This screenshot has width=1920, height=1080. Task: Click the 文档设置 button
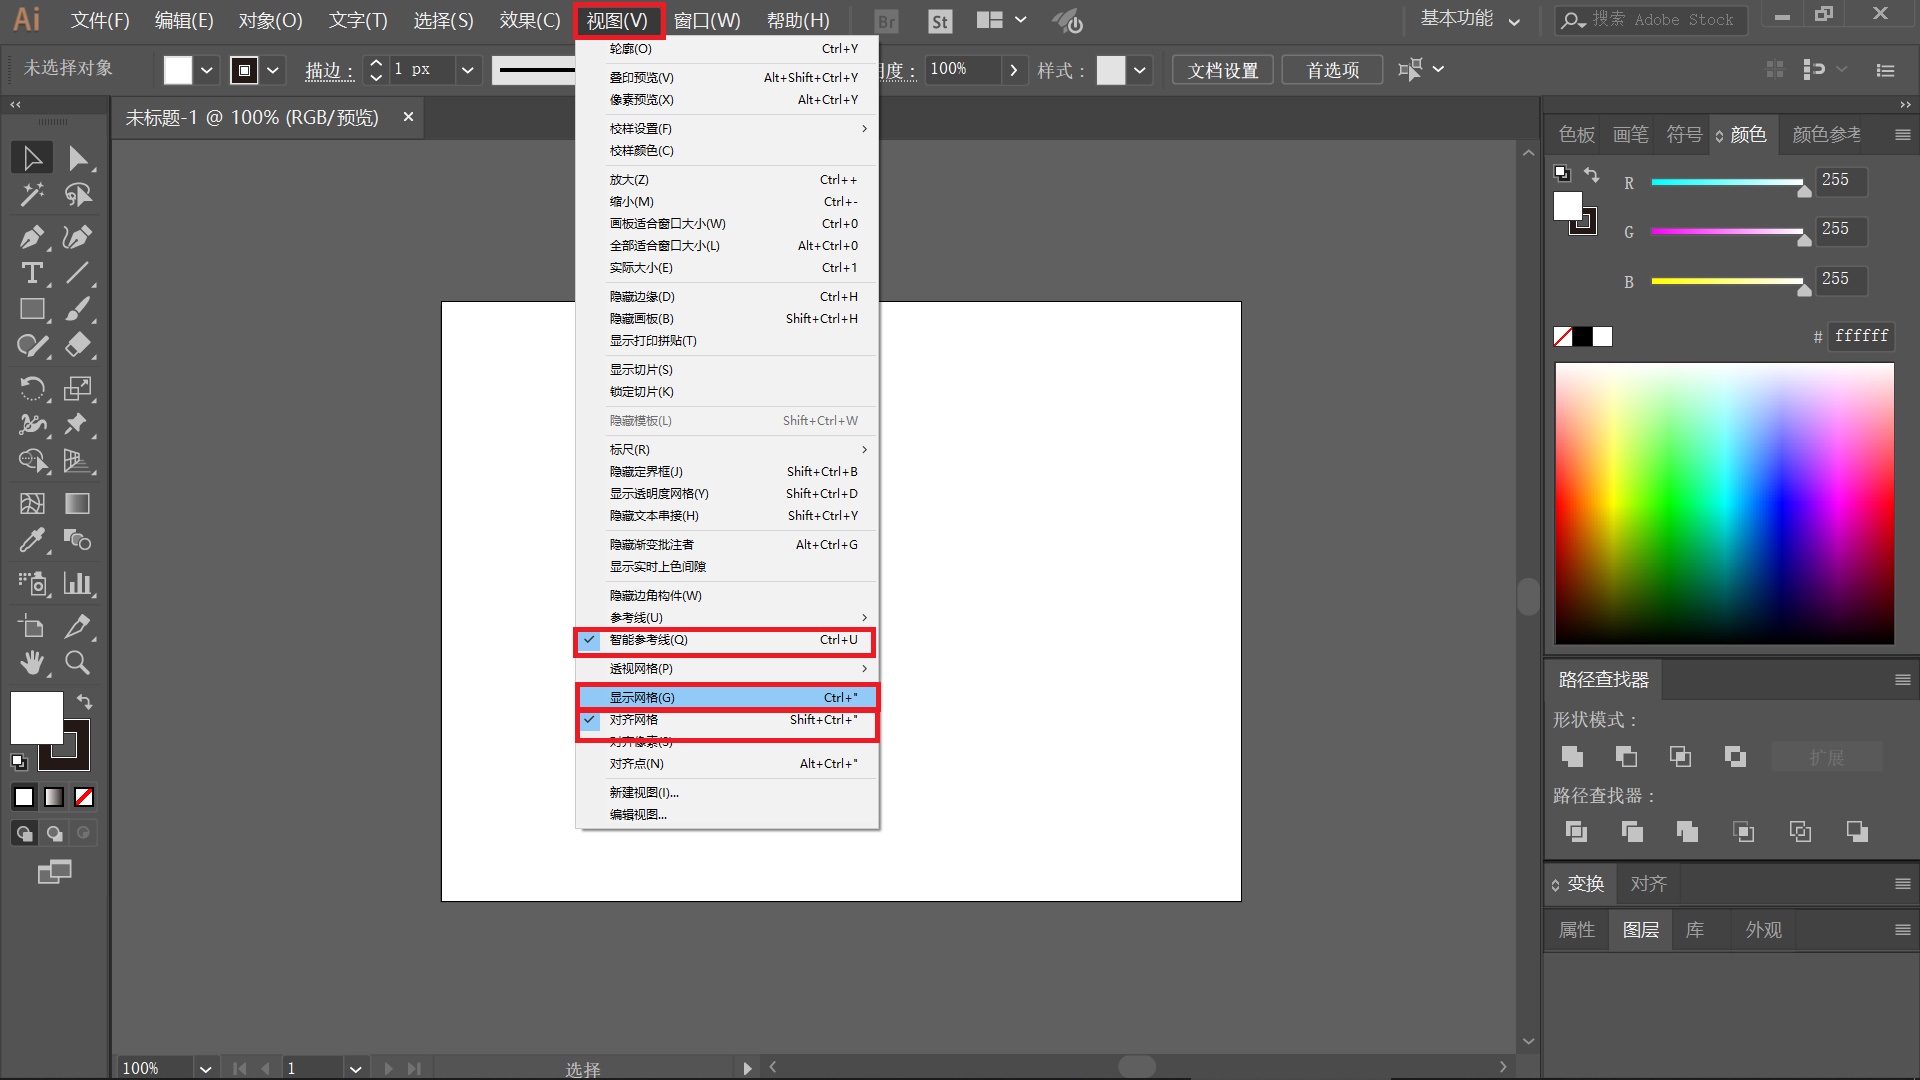(1222, 70)
